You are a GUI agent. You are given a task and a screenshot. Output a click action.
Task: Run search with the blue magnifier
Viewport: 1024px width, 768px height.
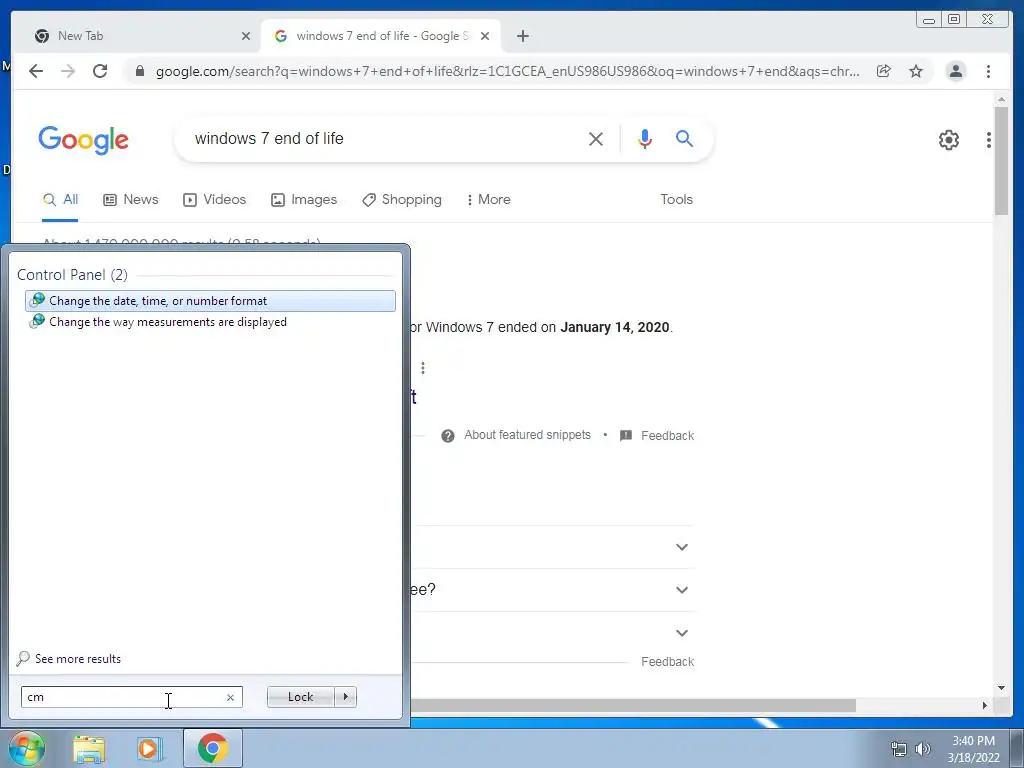(x=684, y=138)
